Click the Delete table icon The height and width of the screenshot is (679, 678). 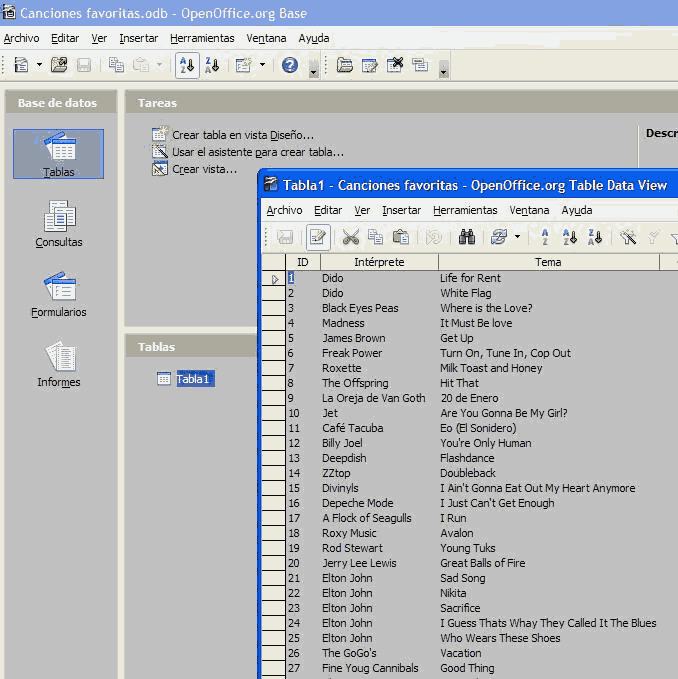(395, 65)
